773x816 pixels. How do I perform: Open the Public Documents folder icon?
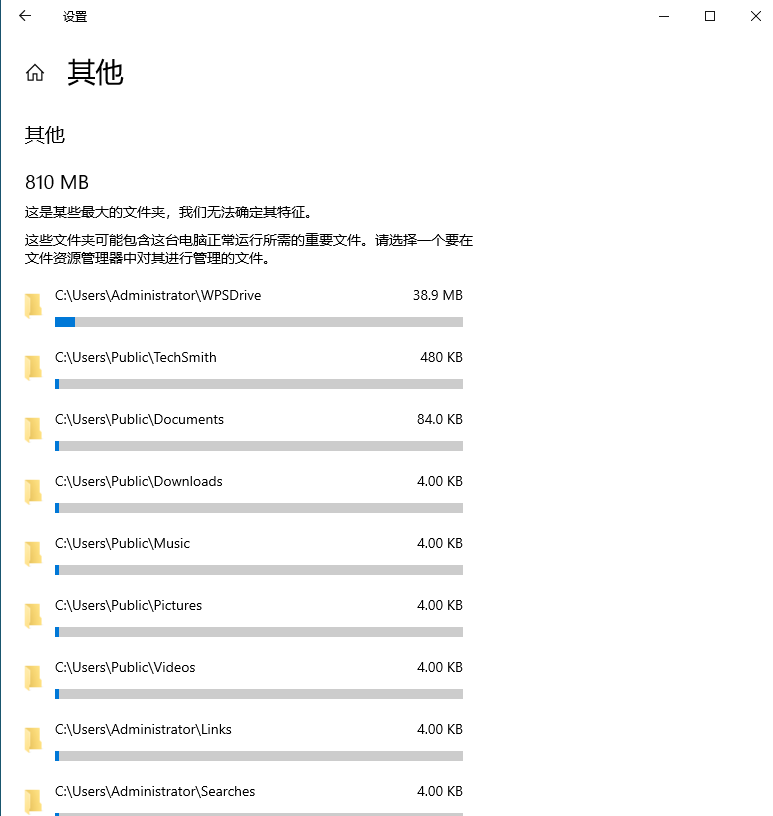click(33, 429)
